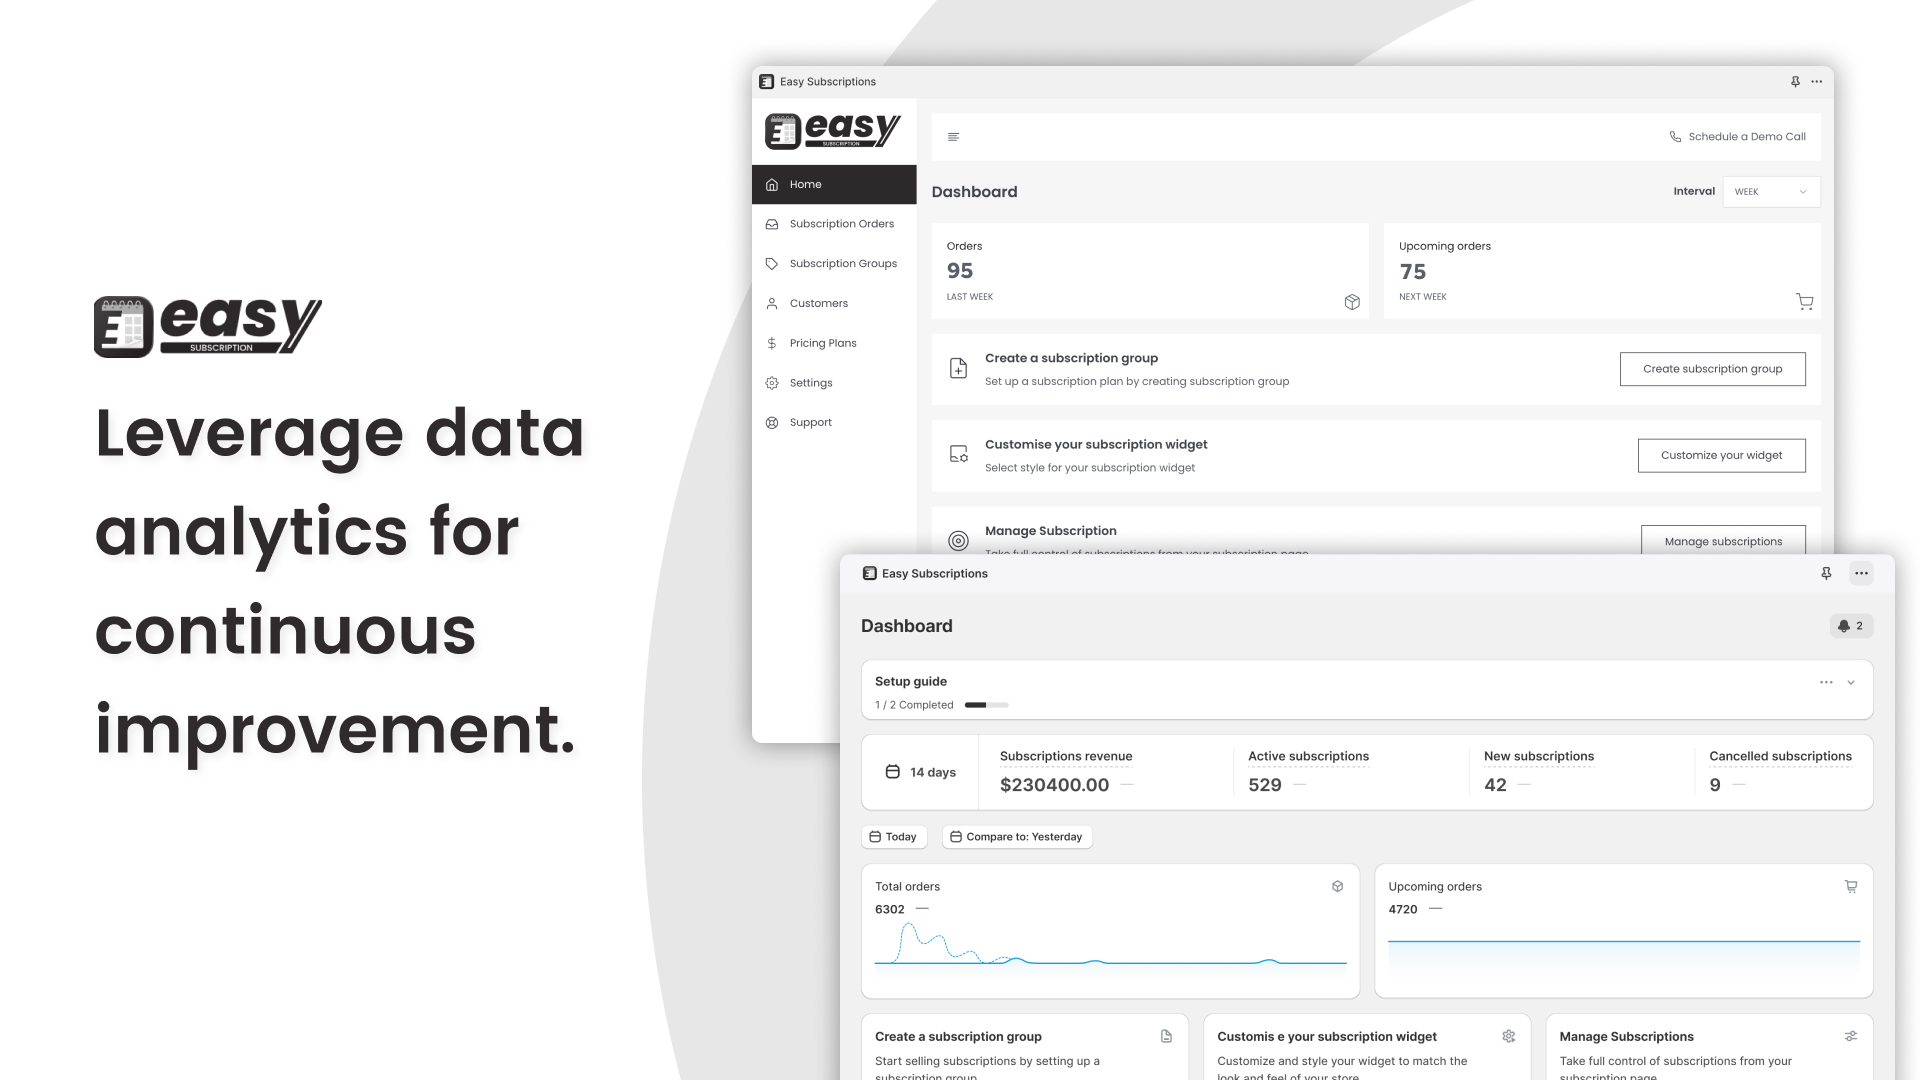
Task: Click the gear icon in Customise widget card
Action: tap(1509, 1037)
